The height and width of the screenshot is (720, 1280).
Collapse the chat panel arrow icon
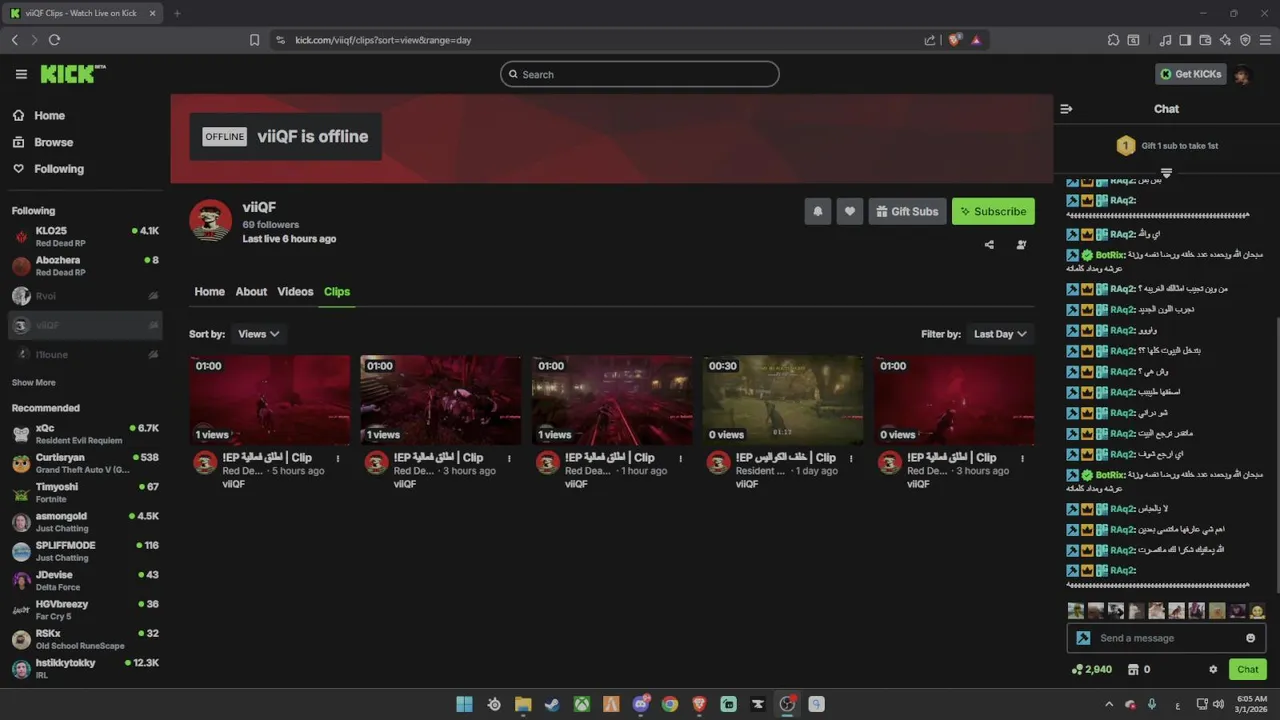coord(1066,109)
